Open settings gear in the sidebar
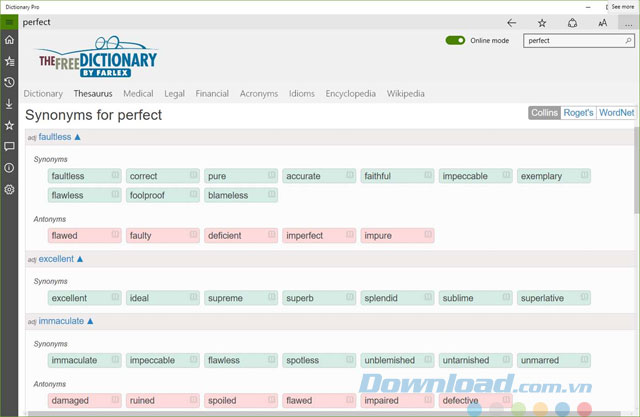Screen dimensions: 640x417 [x=9, y=189]
